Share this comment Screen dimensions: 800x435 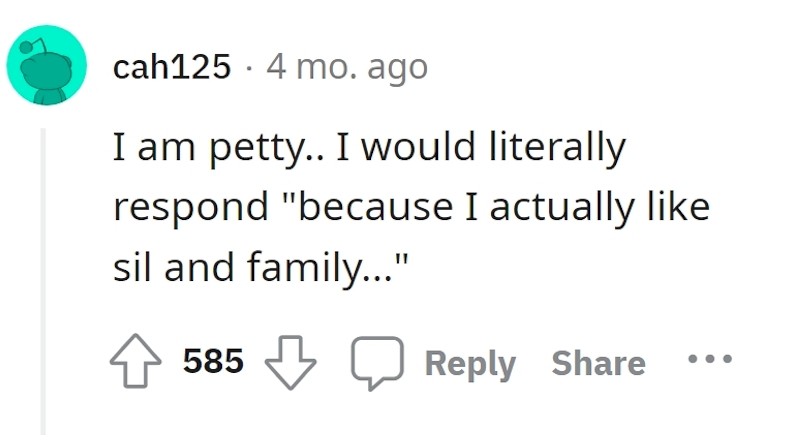point(598,363)
